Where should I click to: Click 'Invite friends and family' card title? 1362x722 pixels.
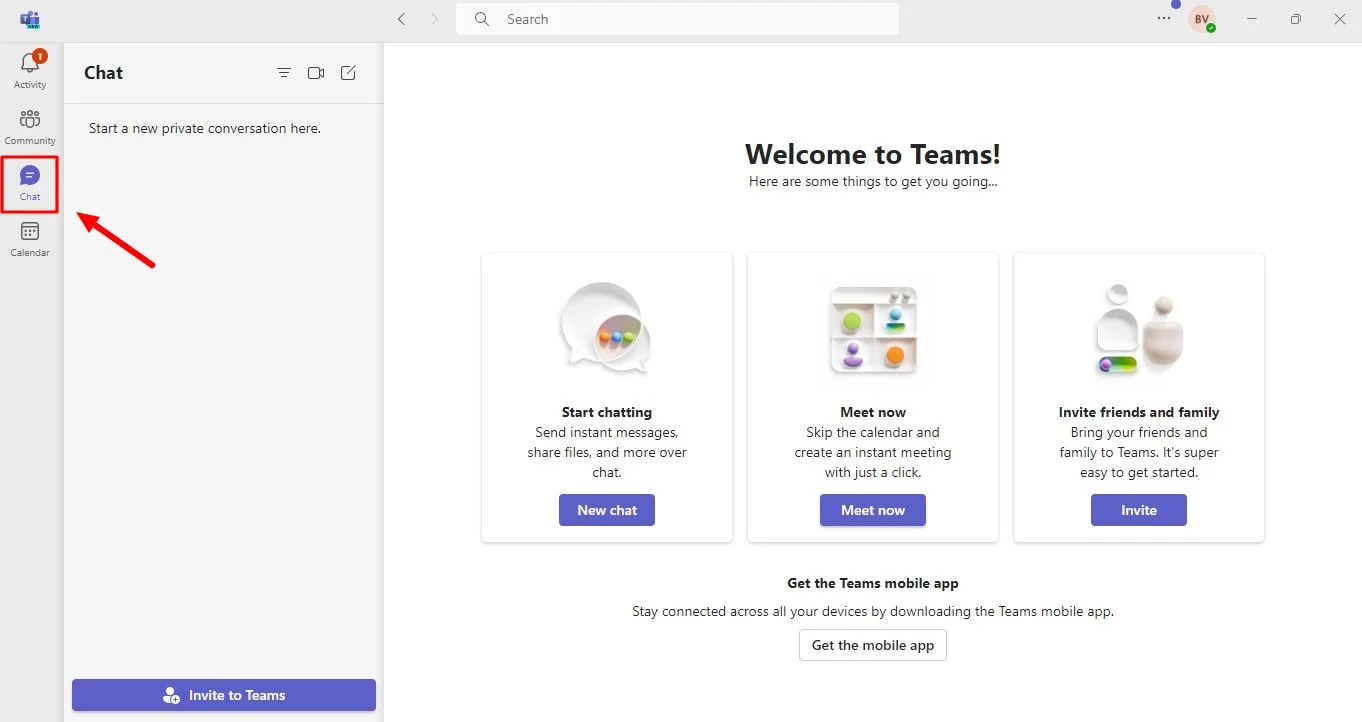tap(1139, 412)
